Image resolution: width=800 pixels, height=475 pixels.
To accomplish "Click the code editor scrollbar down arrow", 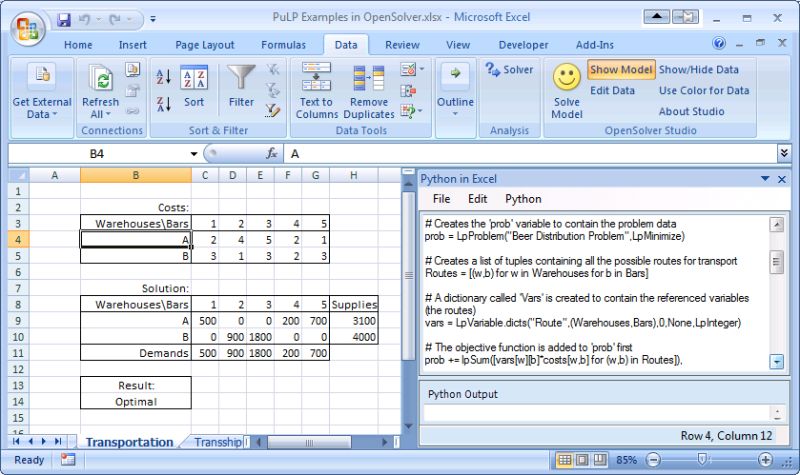I will click(777, 362).
